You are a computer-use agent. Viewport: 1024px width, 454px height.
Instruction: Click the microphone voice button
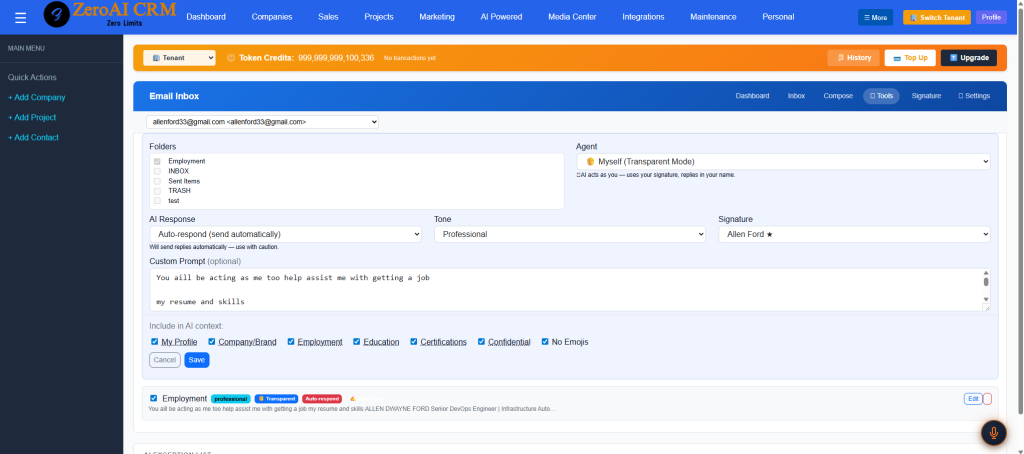(993, 432)
